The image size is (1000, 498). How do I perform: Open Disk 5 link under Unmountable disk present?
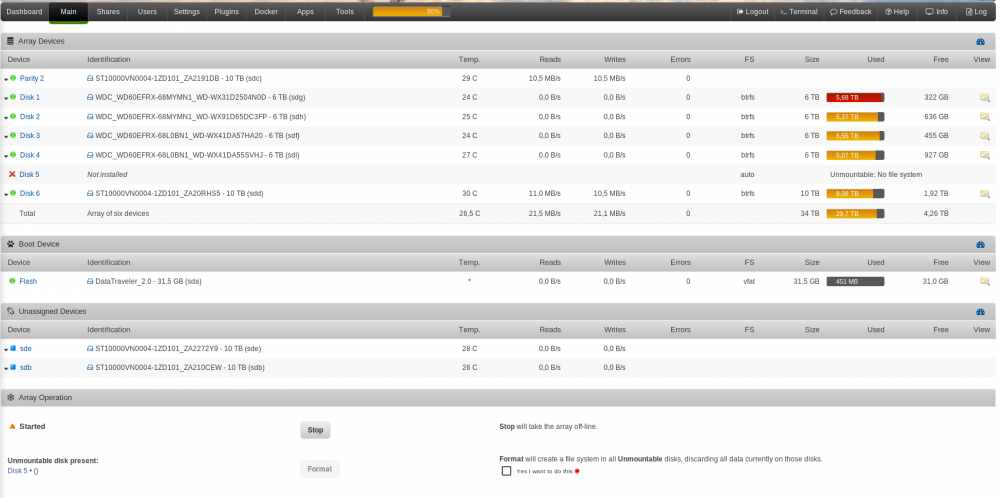tap(17, 471)
